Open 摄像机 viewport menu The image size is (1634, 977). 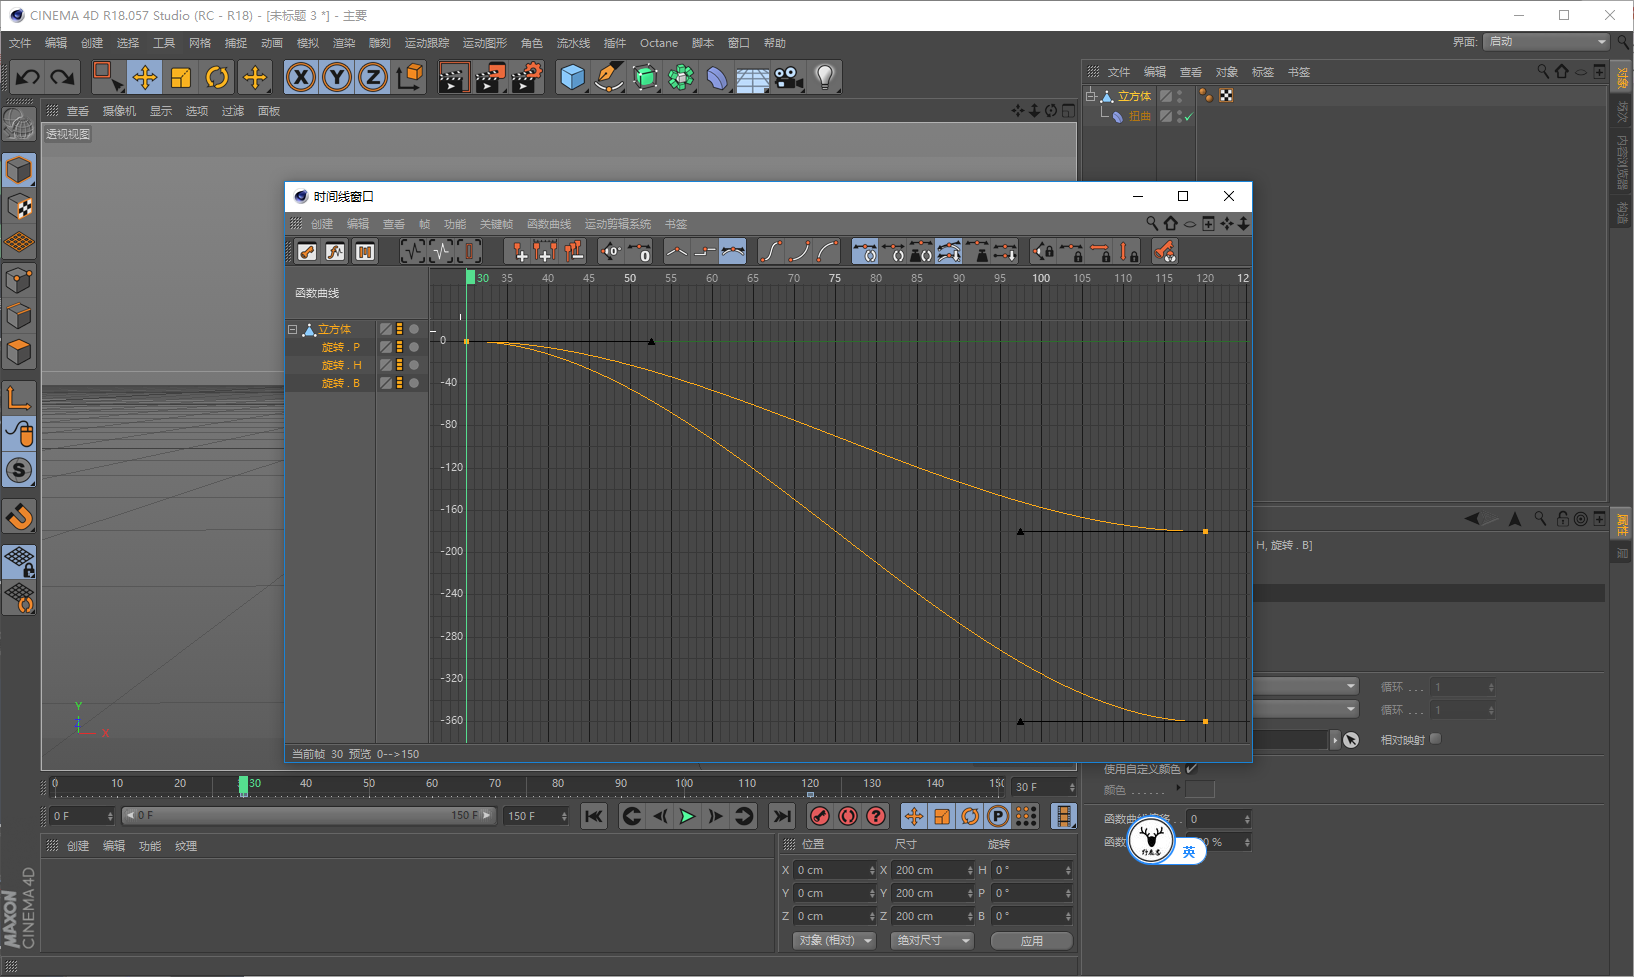[x=119, y=111]
